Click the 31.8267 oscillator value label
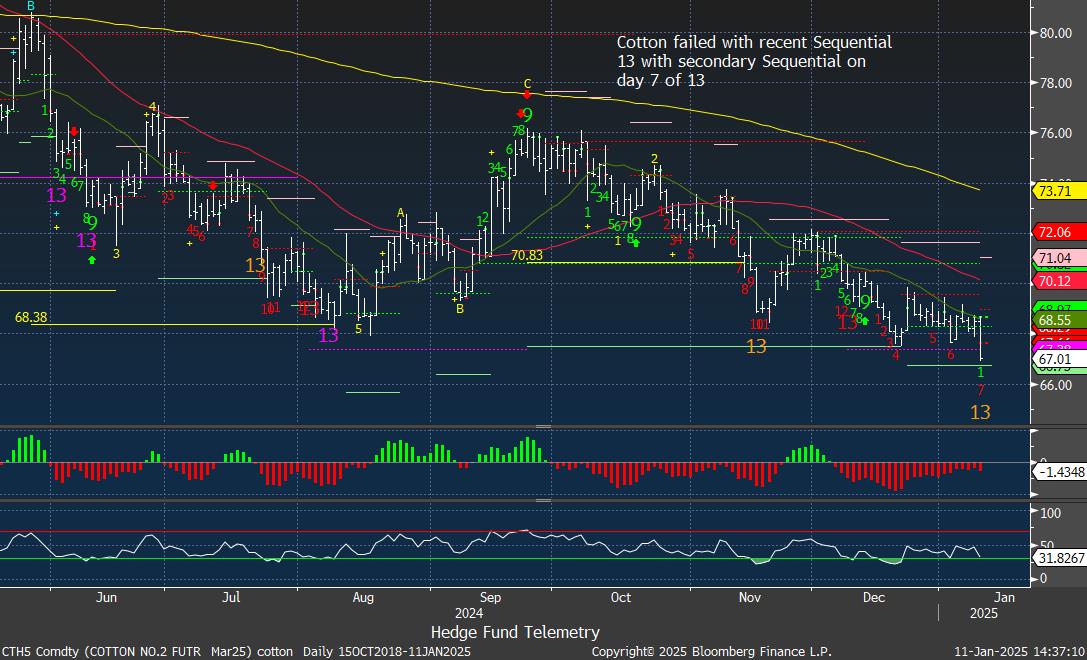Viewport: 1087px width, 660px height. tap(1059, 558)
